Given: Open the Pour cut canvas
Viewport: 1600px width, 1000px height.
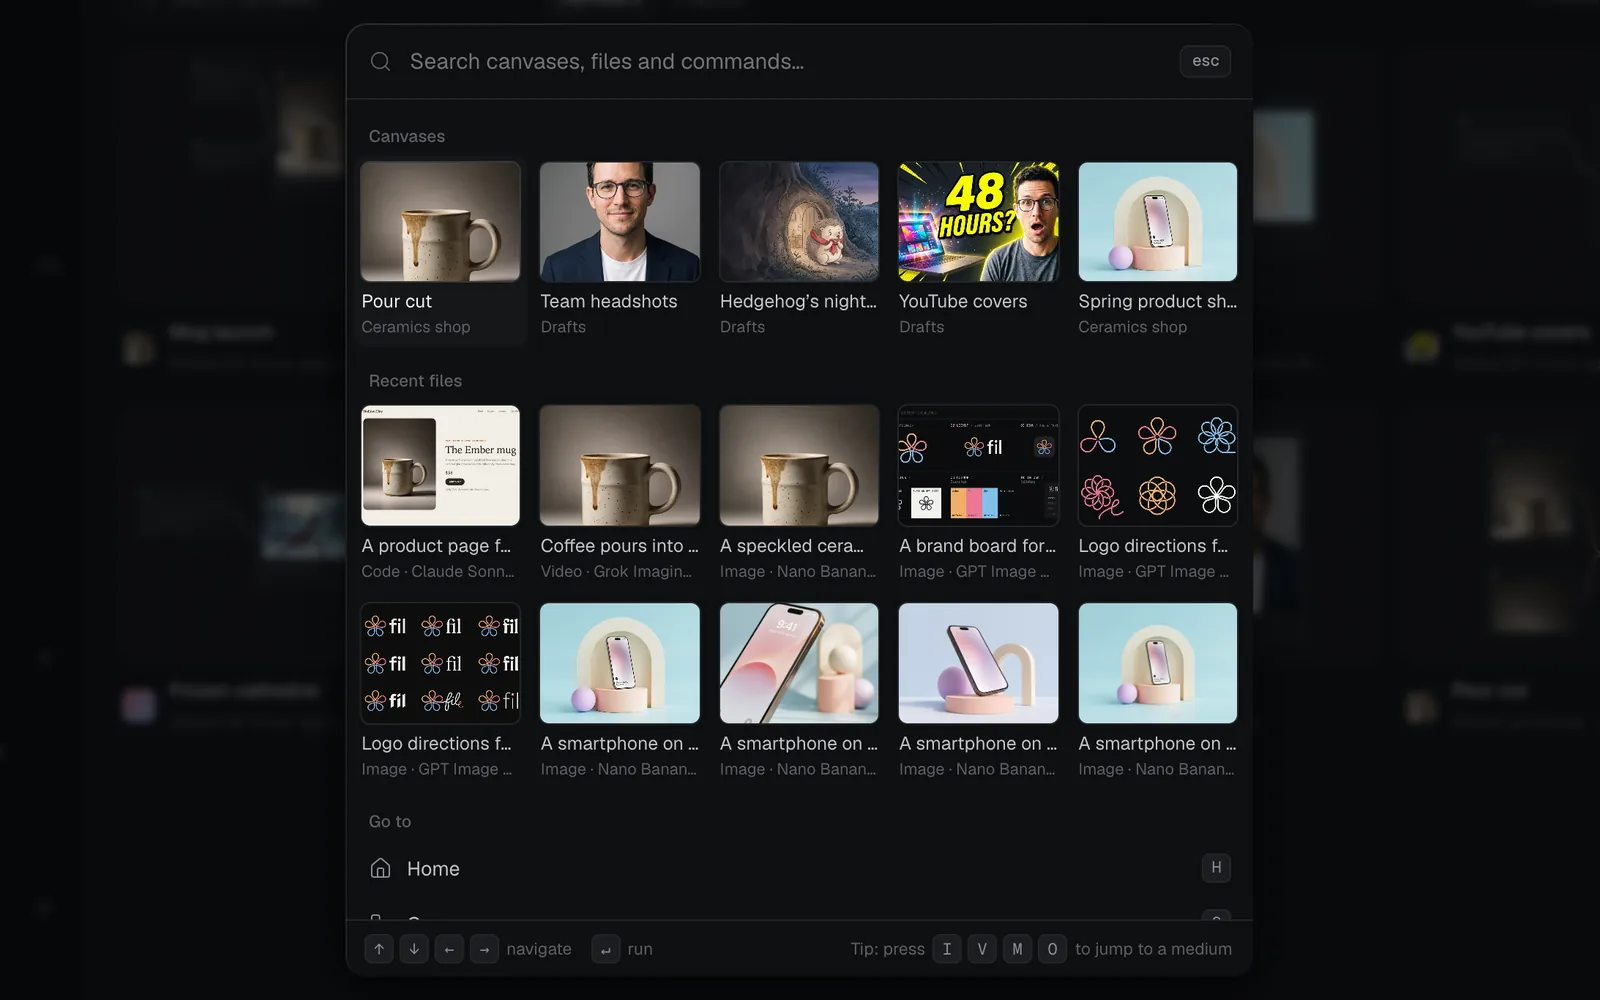Looking at the screenshot, I should coord(440,250).
